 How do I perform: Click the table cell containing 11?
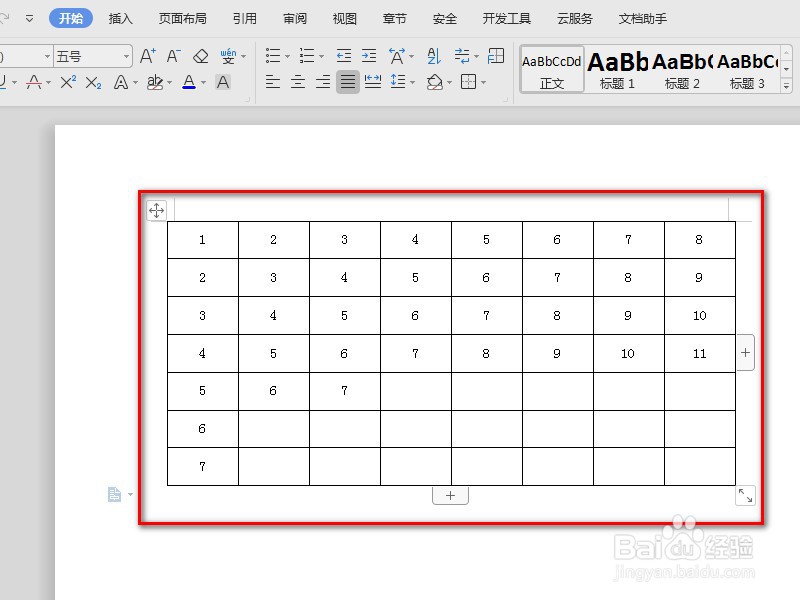pos(699,353)
